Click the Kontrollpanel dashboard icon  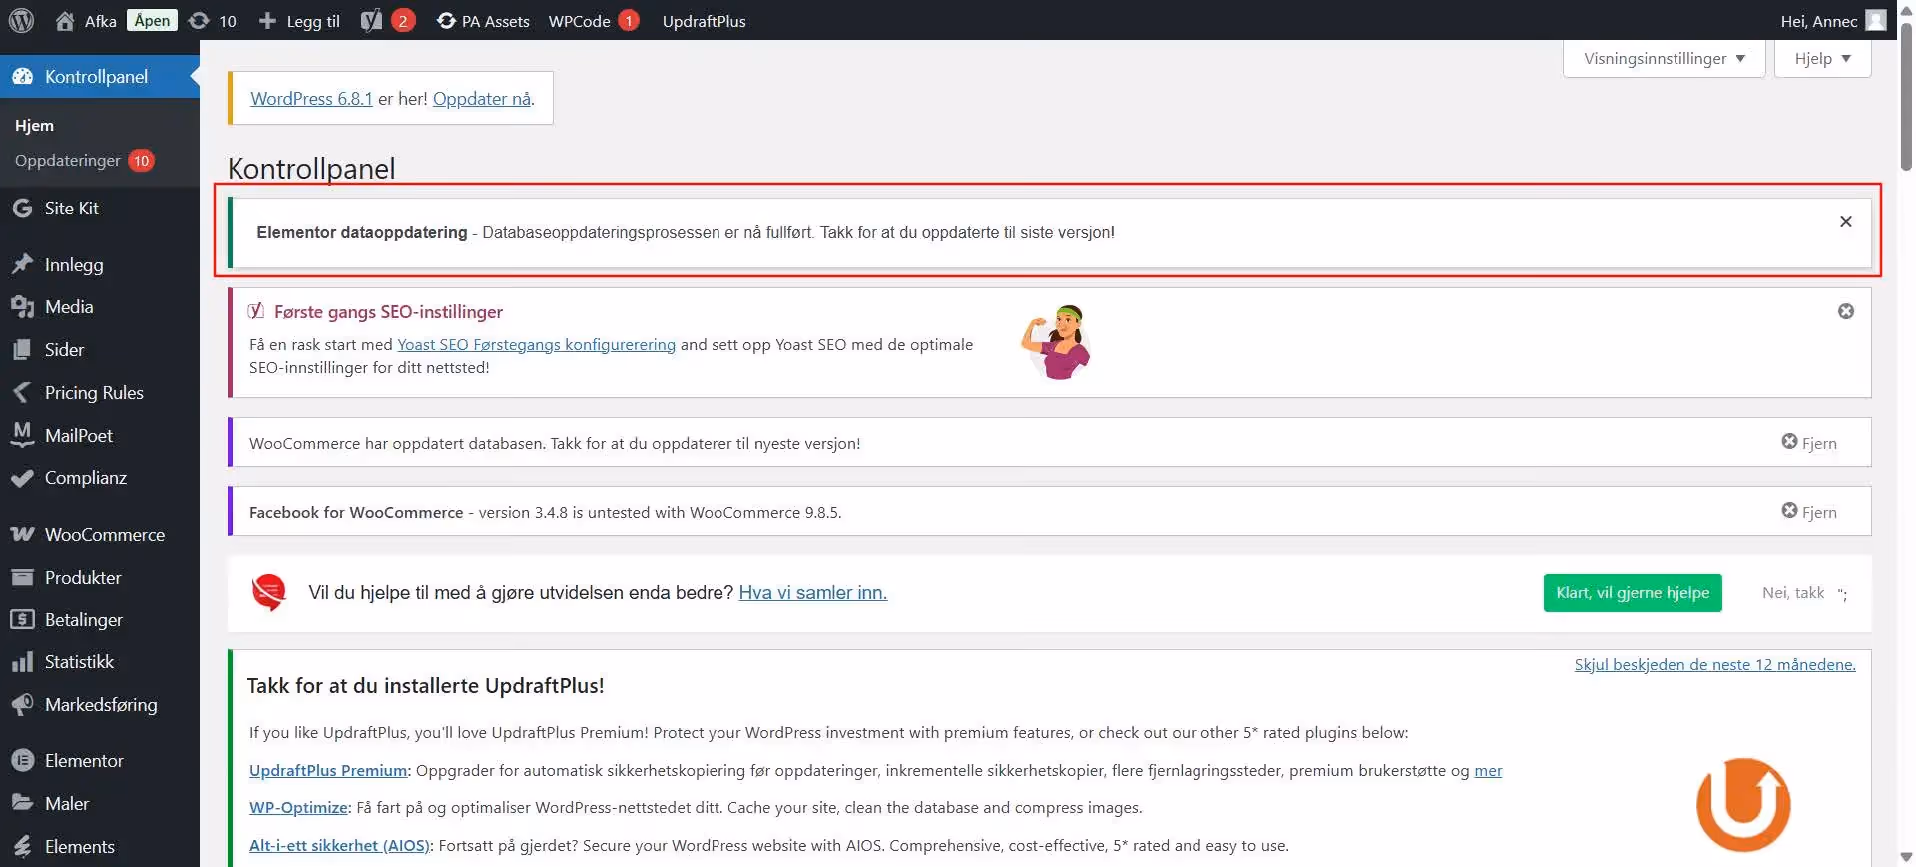(23, 77)
